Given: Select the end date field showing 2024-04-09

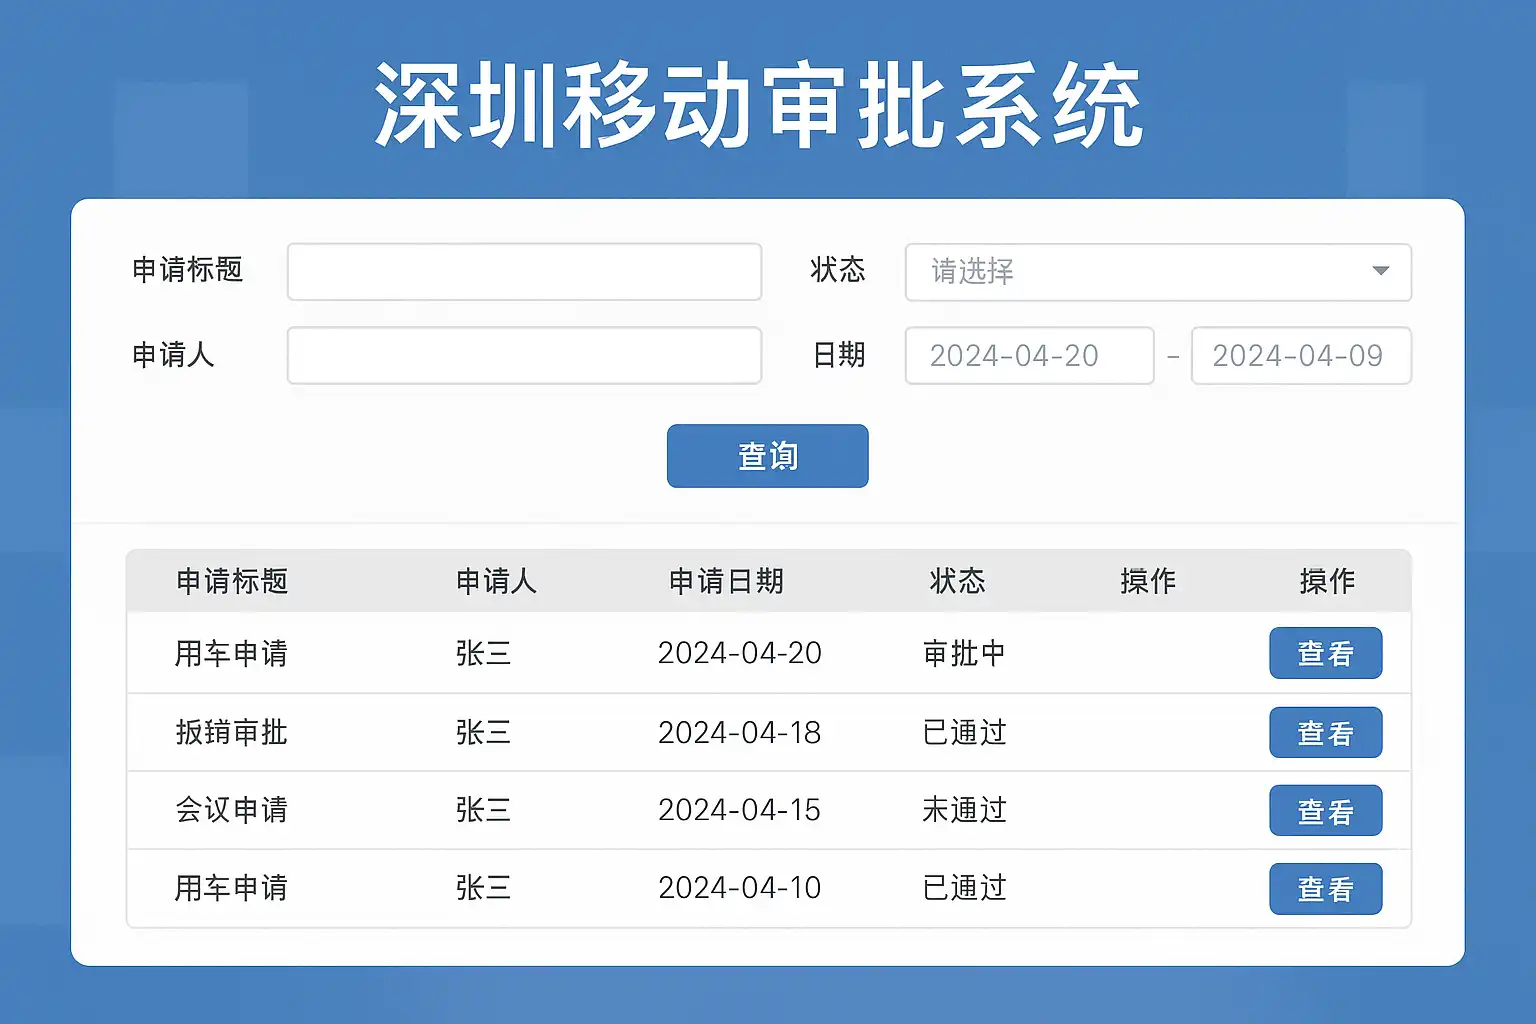Looking at the screenshot, I should 1301,355.
